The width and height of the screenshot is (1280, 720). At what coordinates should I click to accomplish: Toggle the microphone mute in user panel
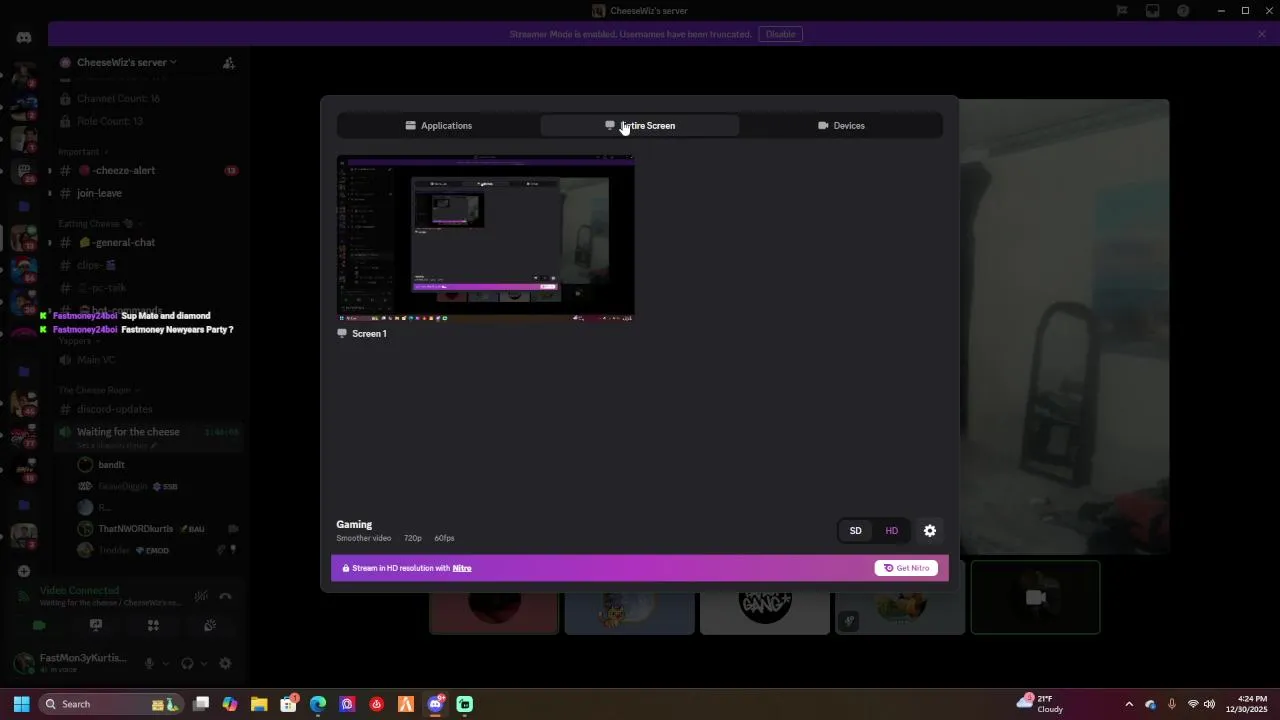(150, 663)
